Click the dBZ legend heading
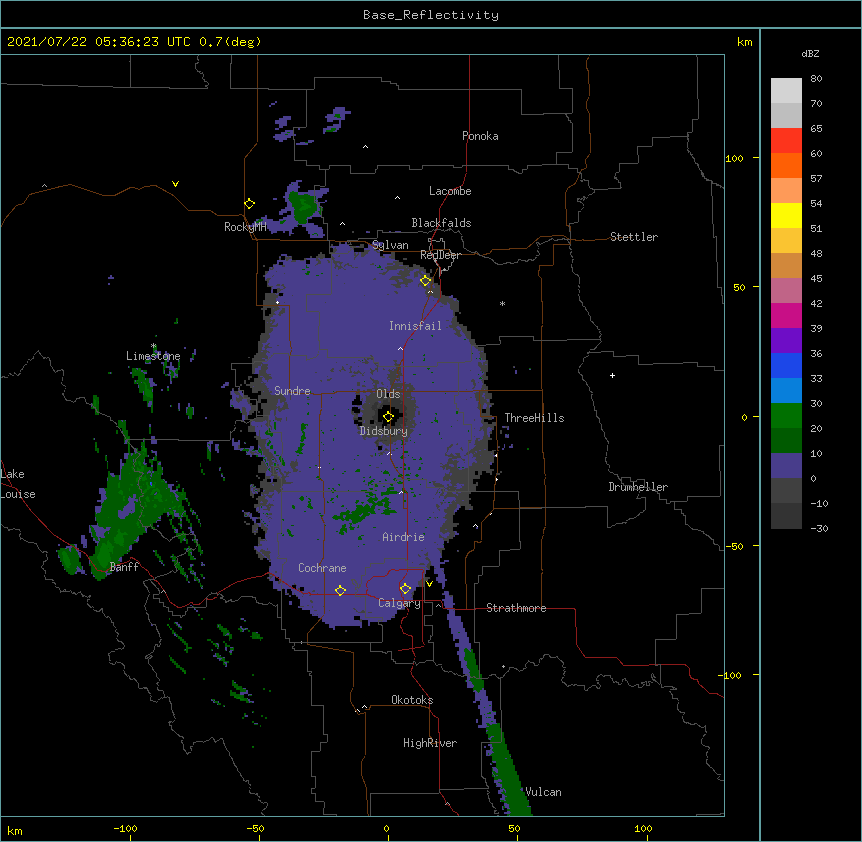The height and width of the screenshot is (842, 862). coord(810,54)
